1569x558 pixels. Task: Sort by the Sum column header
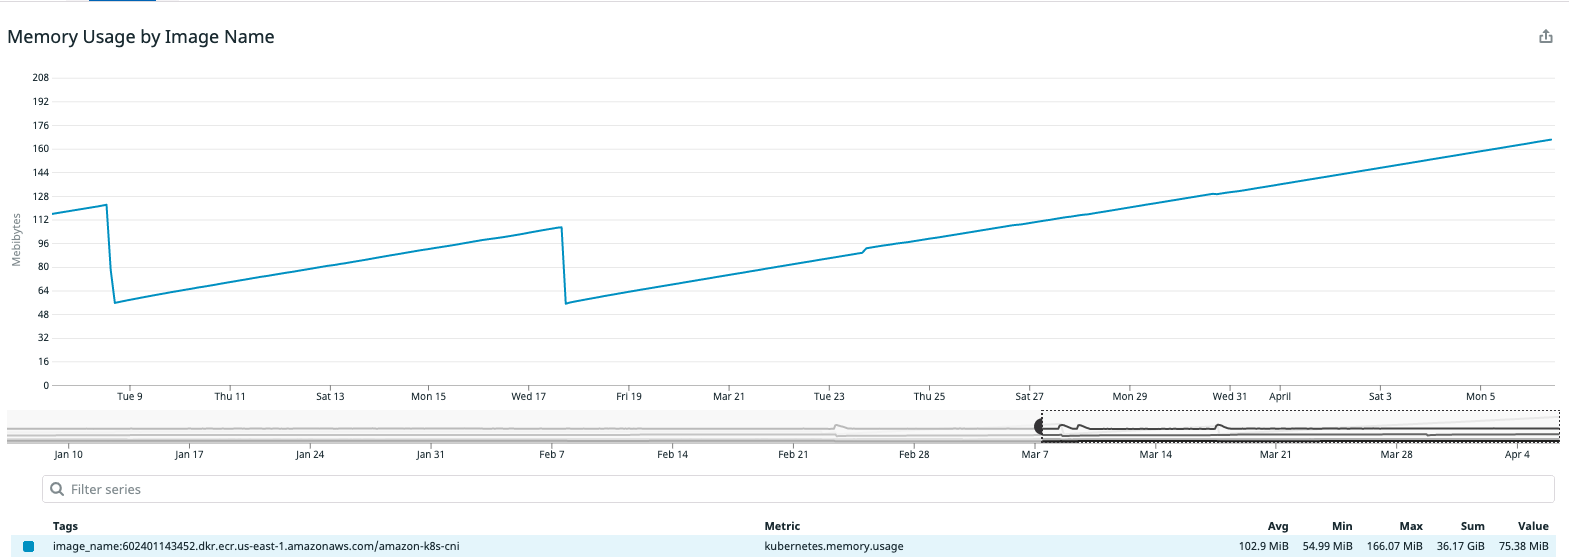[1472, 526]
